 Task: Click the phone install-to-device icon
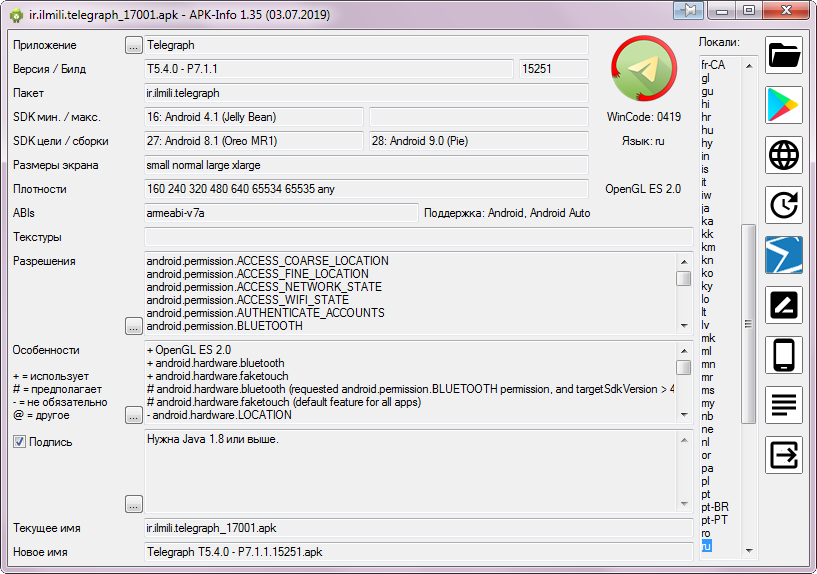click(784, 355)
